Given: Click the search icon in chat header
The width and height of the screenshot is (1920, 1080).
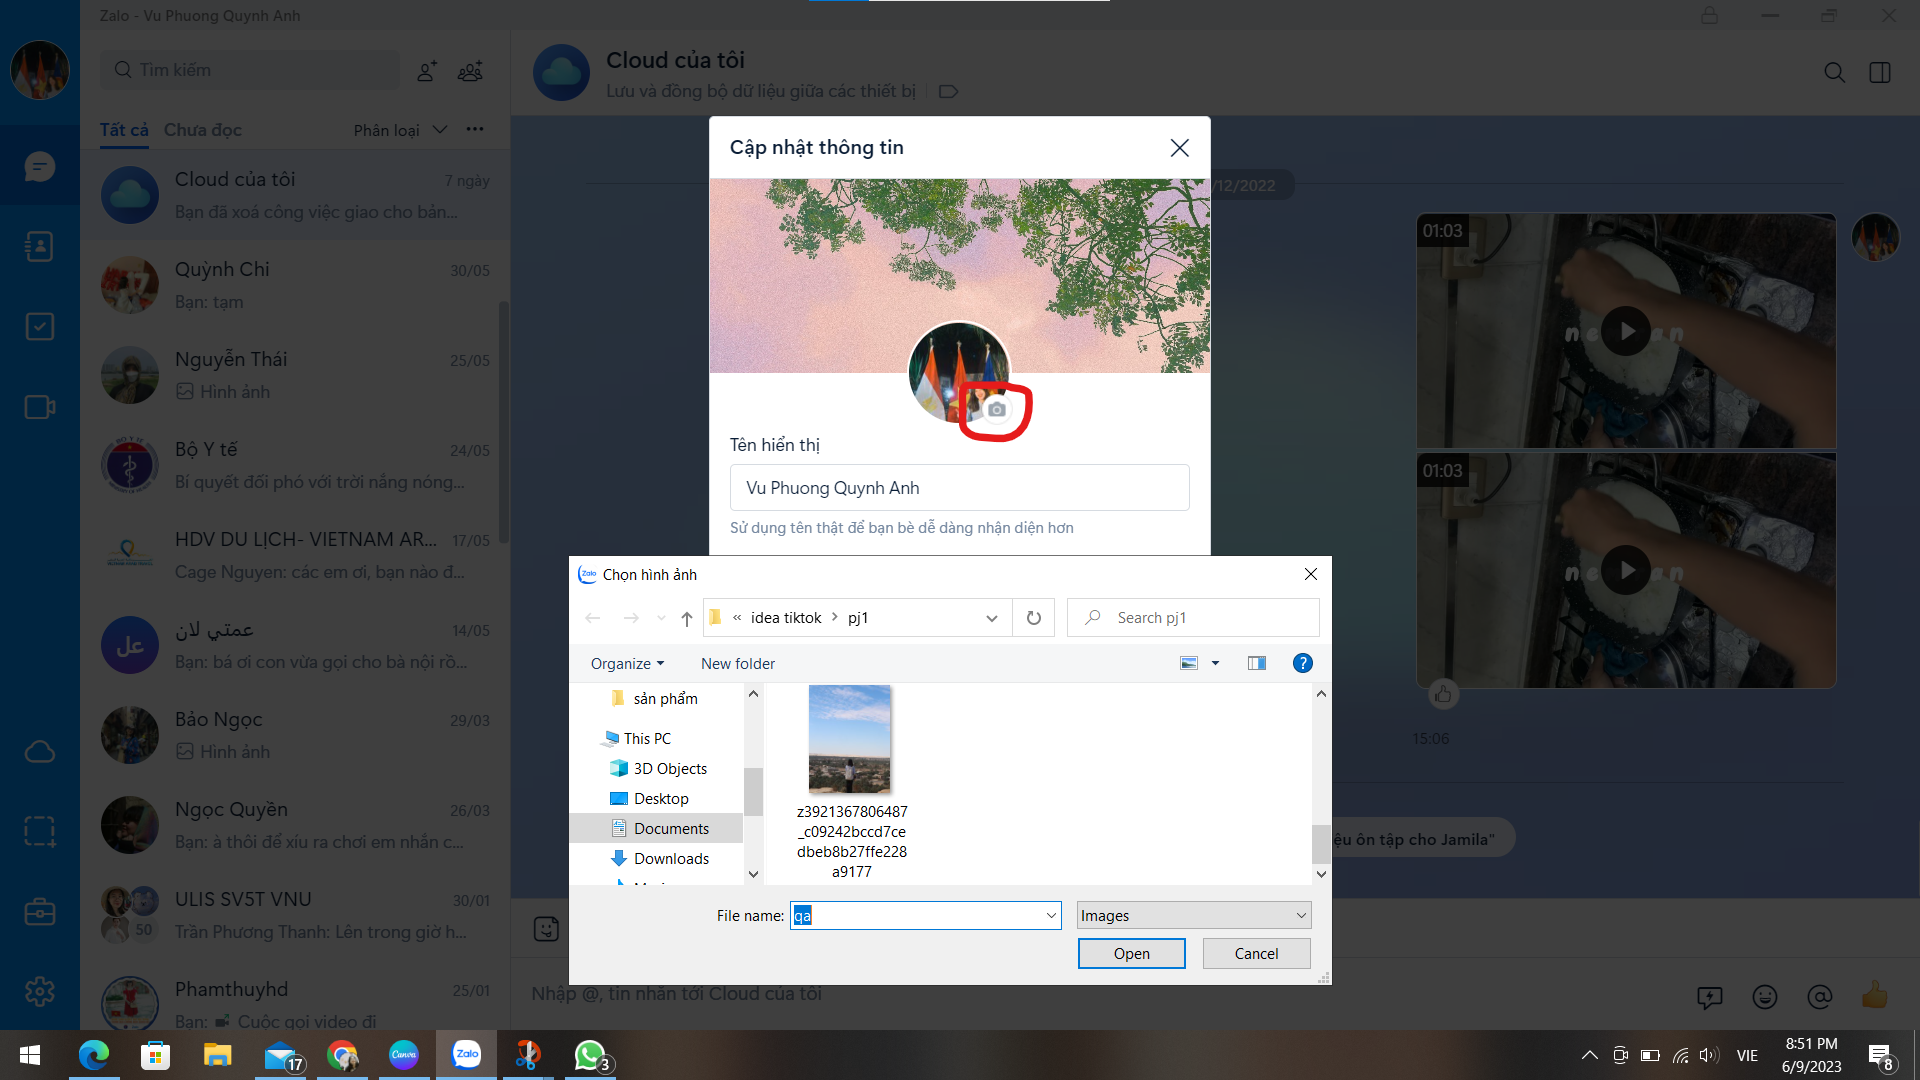Looking at the screenshot, I should point(1834,72).
